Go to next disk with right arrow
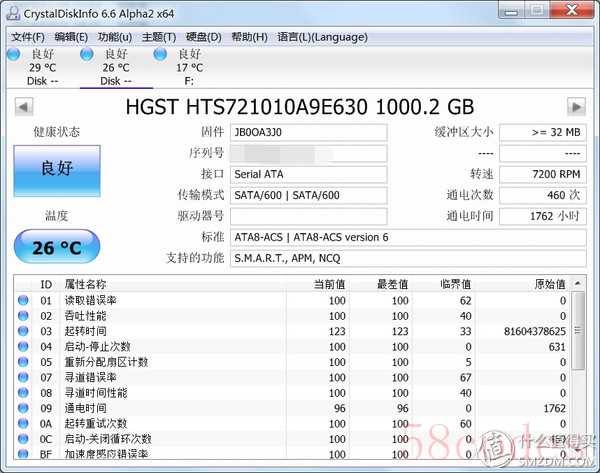Image resolution: width=600 pixels, height=473 pixels. coord(575,106)
